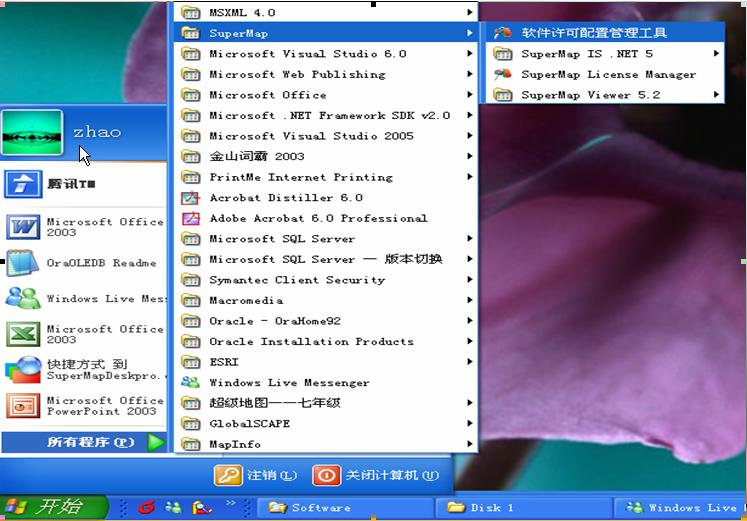Launch Microsoft Office Excel 2003 icon
Viewport: 747px width, 521px height.
[x=23, y=334]
